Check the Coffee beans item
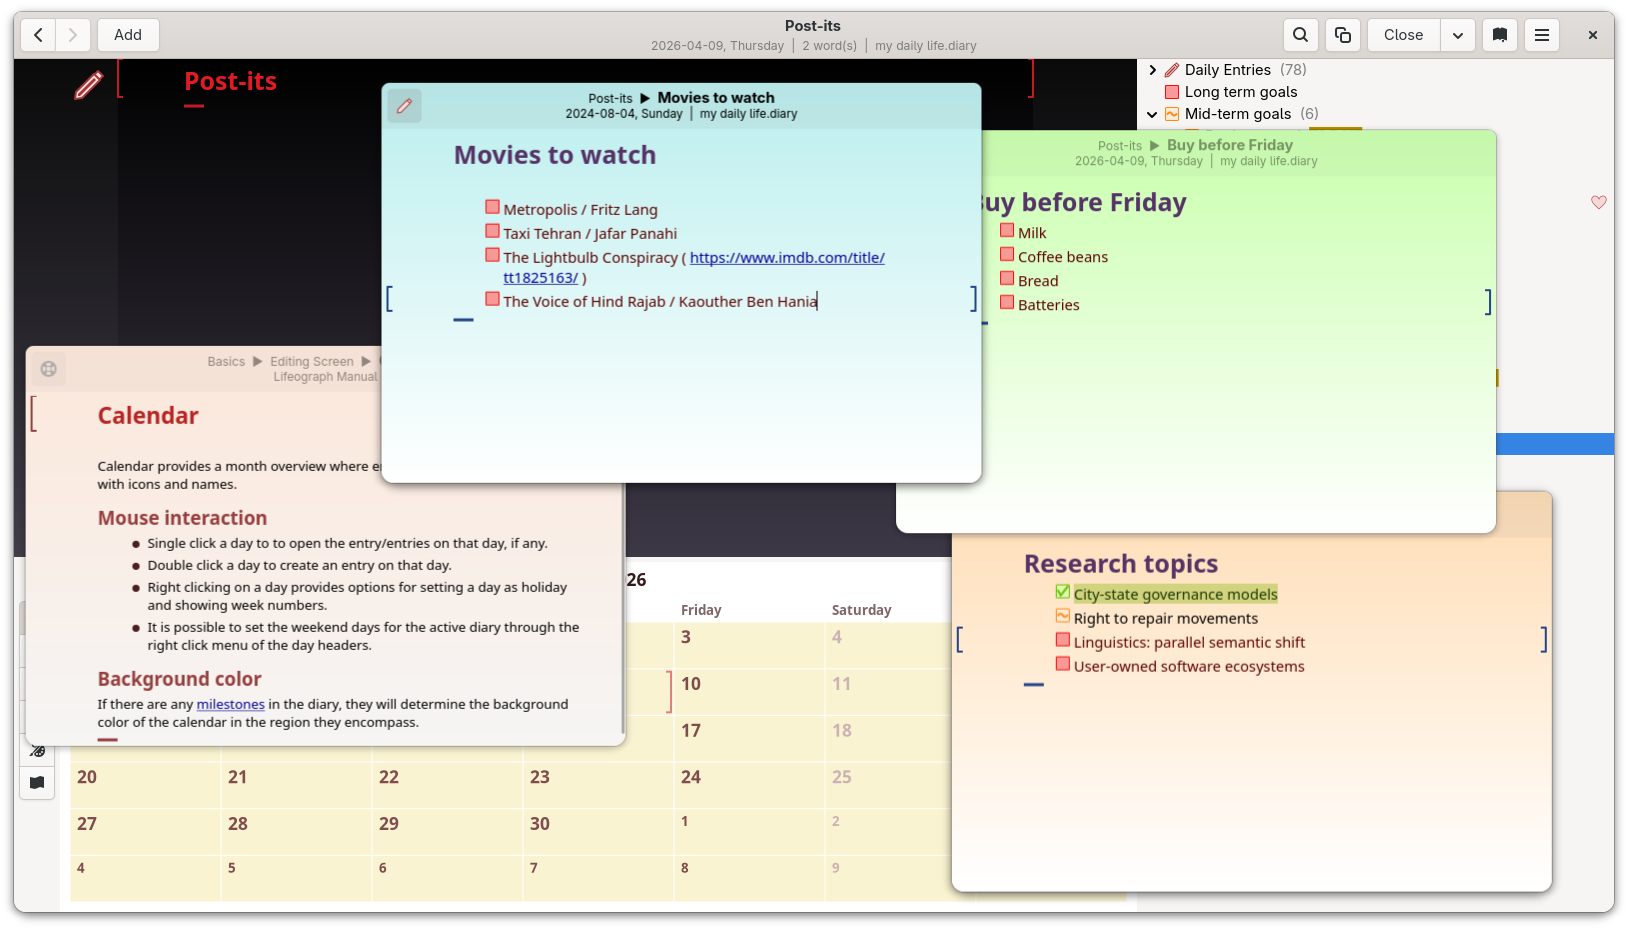This screenshot has height=929, width=1628. pos(1007,254)
